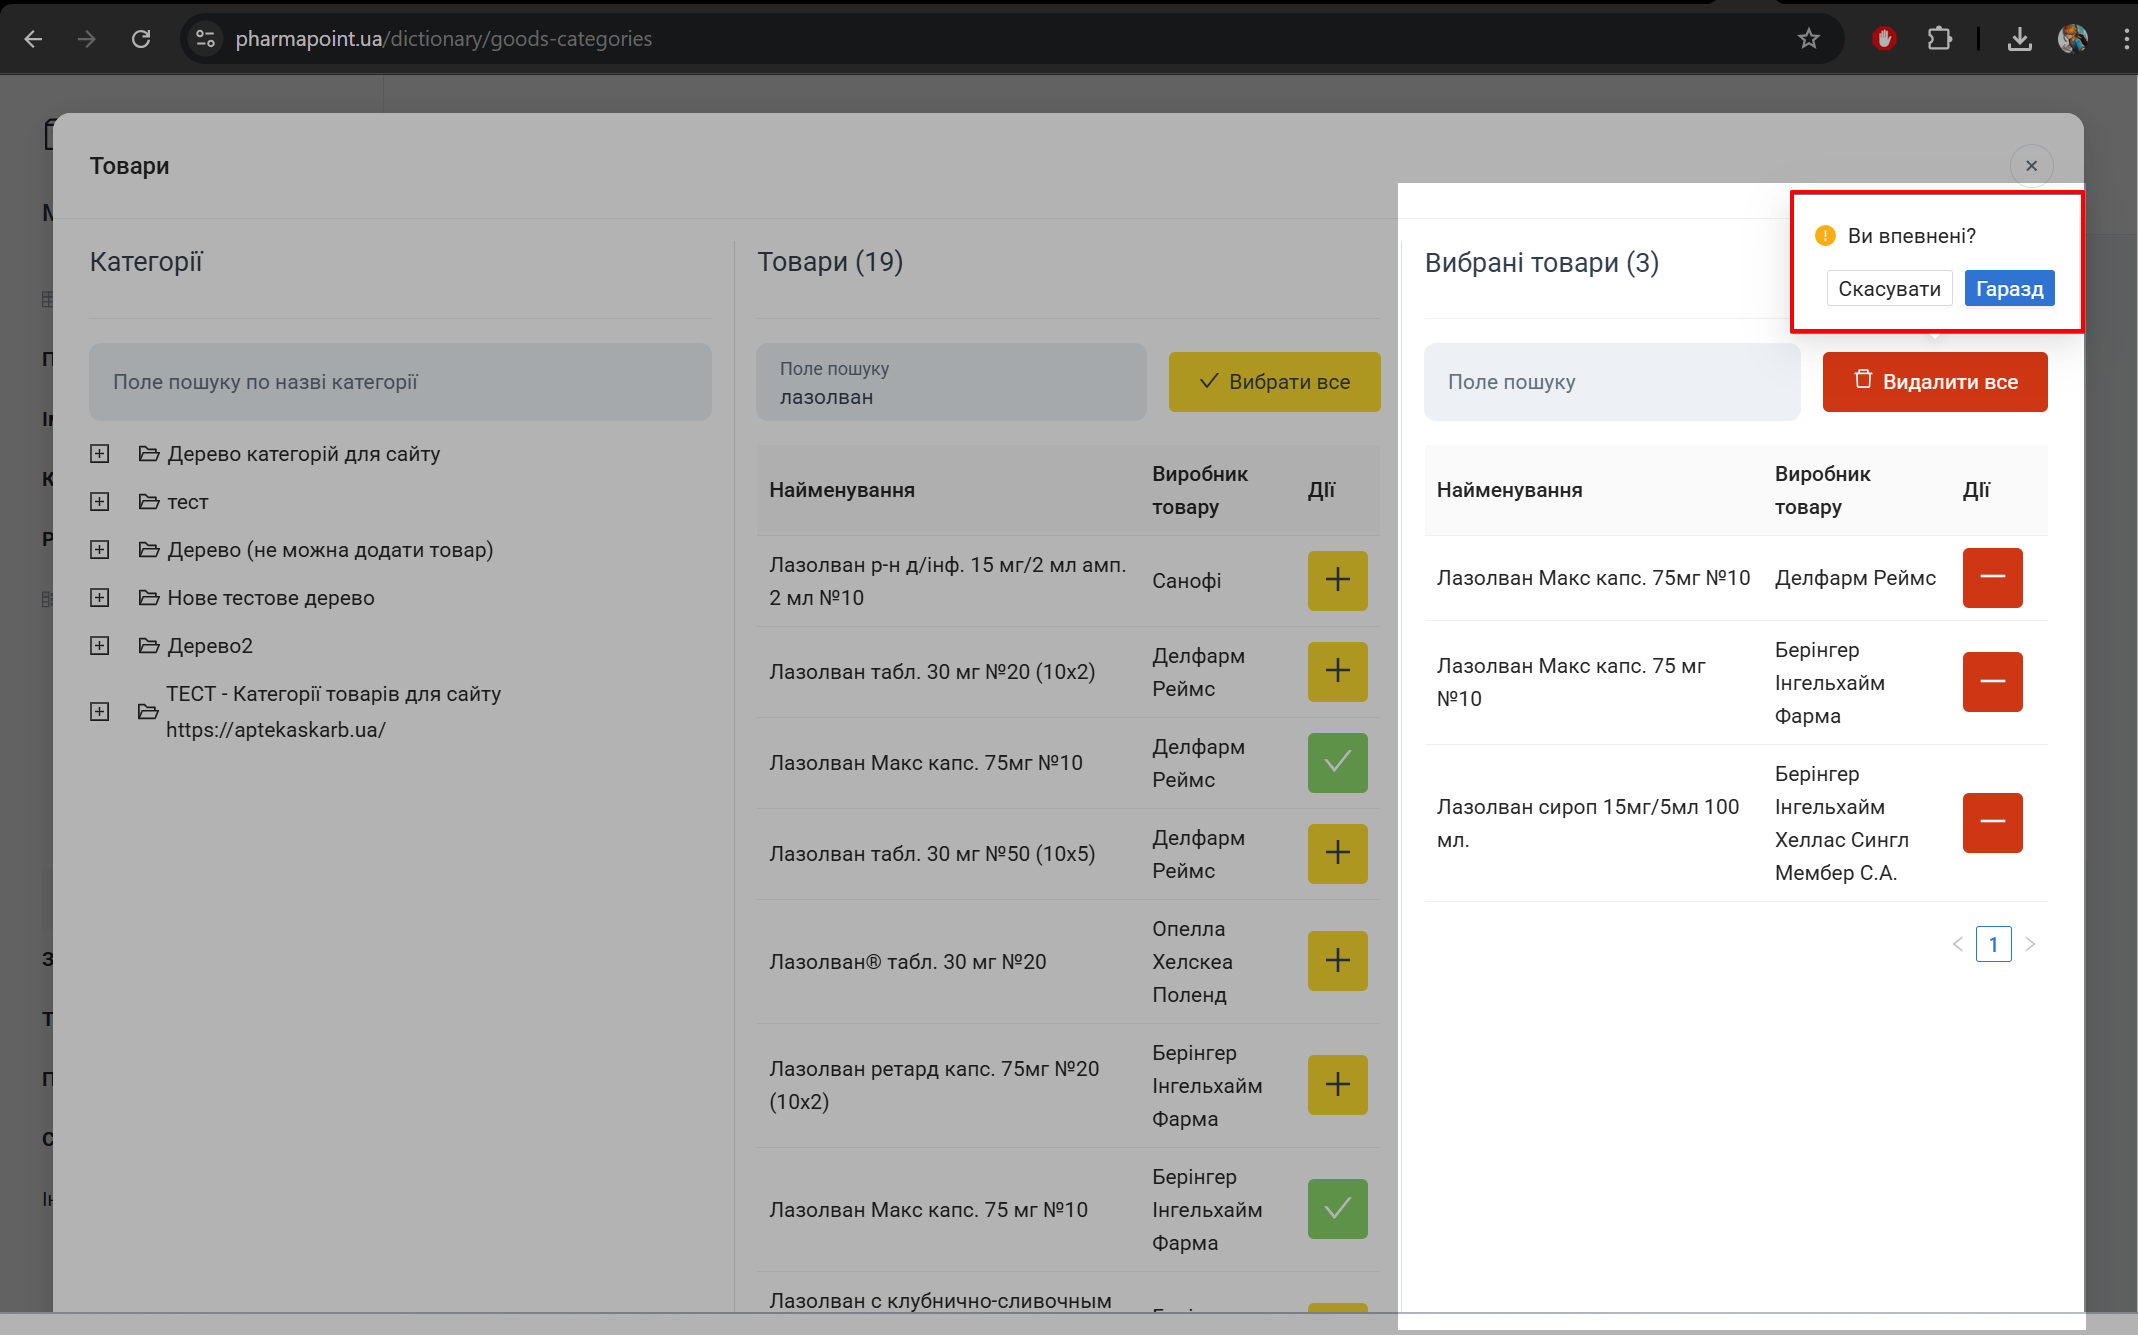Screen dimensions: 2138x1335
Task: Cancel confirmation with Скасувати button
Action: 1888,289
